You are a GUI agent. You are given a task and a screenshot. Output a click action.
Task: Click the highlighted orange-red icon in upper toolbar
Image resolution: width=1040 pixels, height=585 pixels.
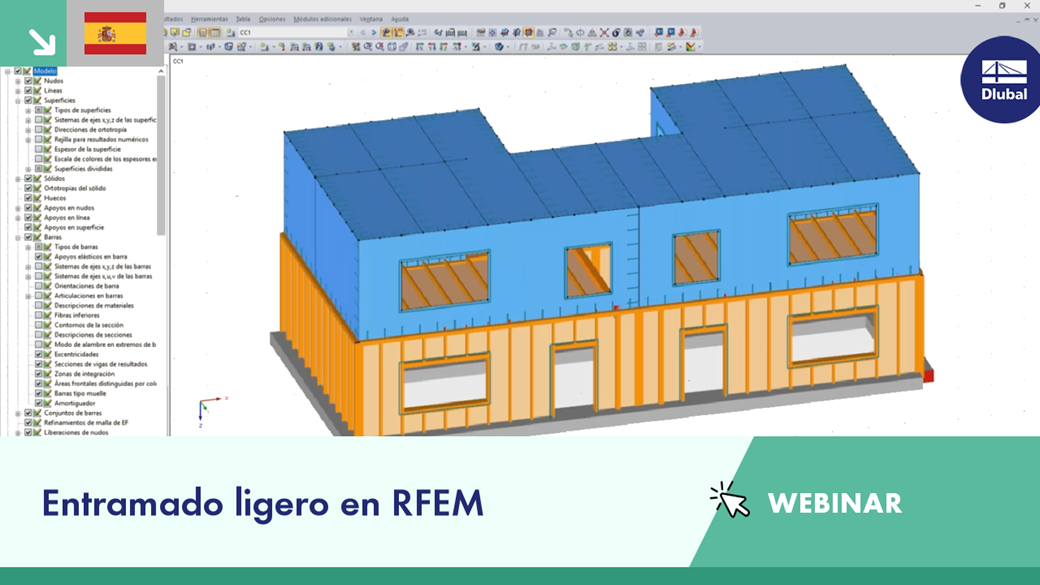pyautogui.click(x=529, y=32)
